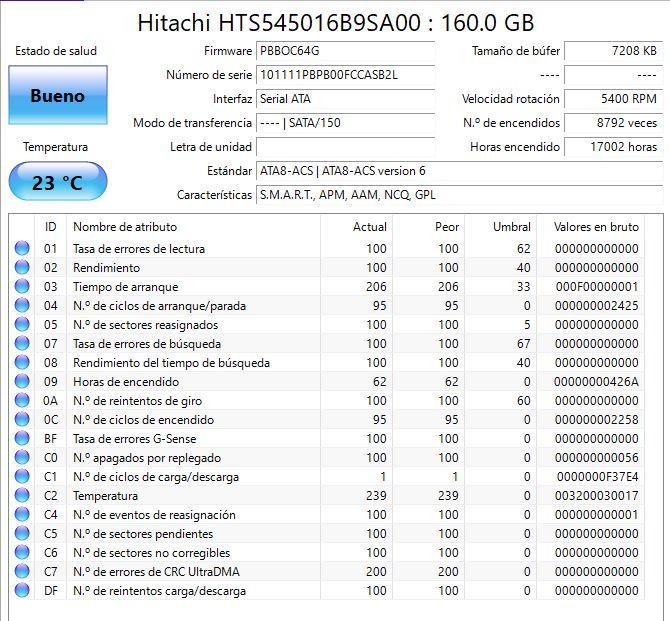Image resolution: width=670 pixels, height=621 pixels.
Task: Click raw value 000000000056
Action: click(597, 458)
